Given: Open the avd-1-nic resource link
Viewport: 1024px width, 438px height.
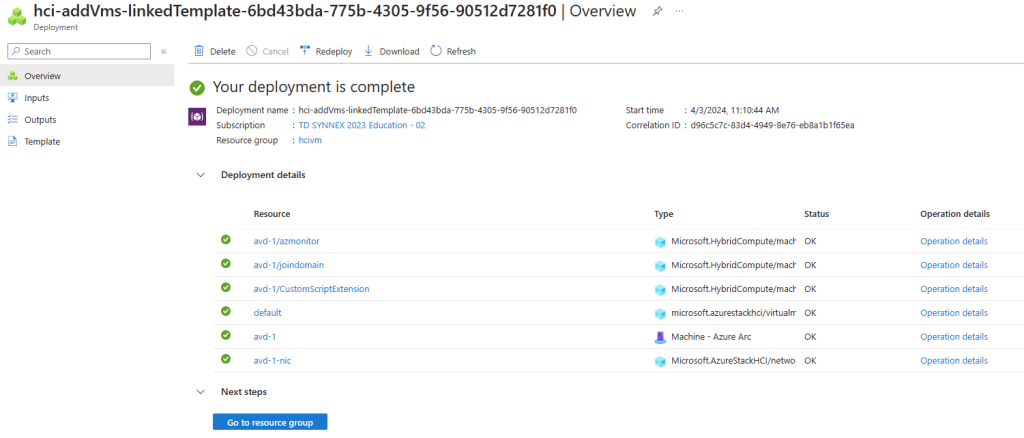Looking at the screenshot, I should [272, 360].
